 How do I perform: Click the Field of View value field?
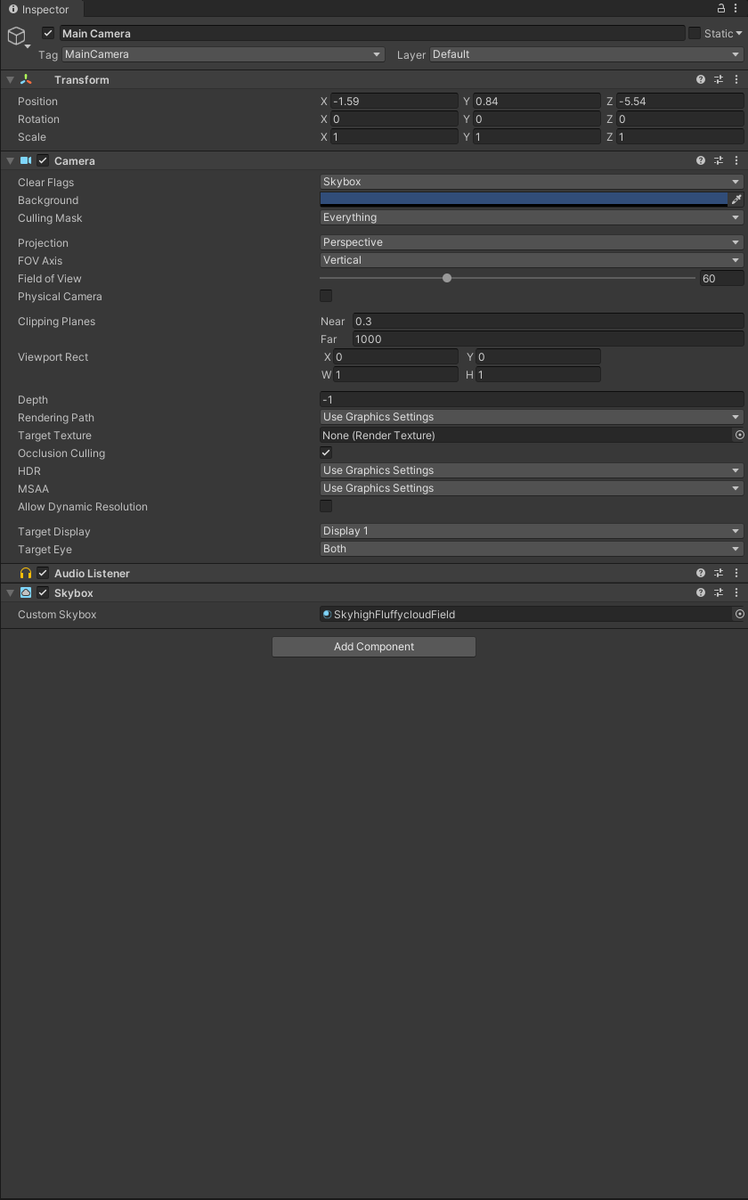coord(721,278)
